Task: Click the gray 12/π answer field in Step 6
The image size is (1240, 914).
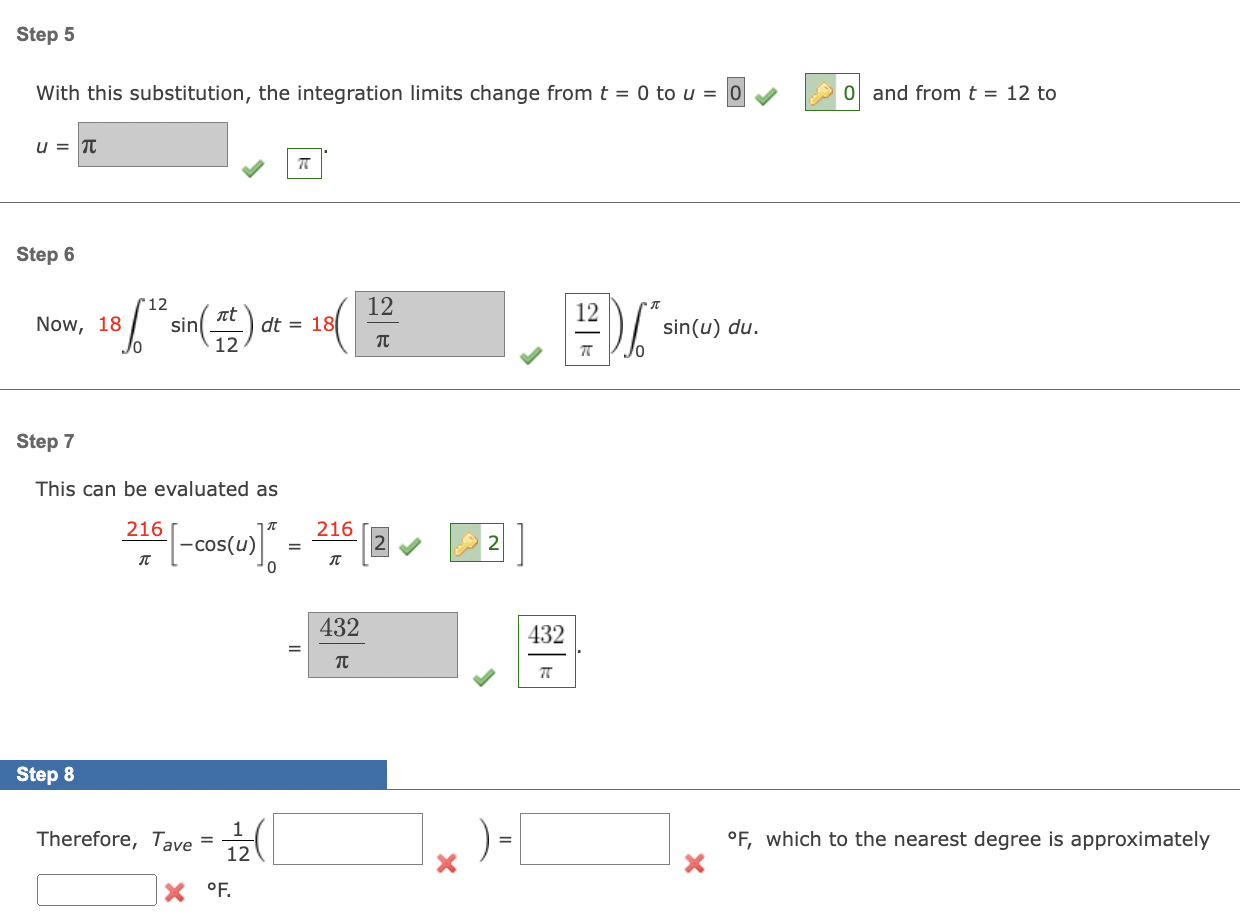Action: tap(429, 323)
